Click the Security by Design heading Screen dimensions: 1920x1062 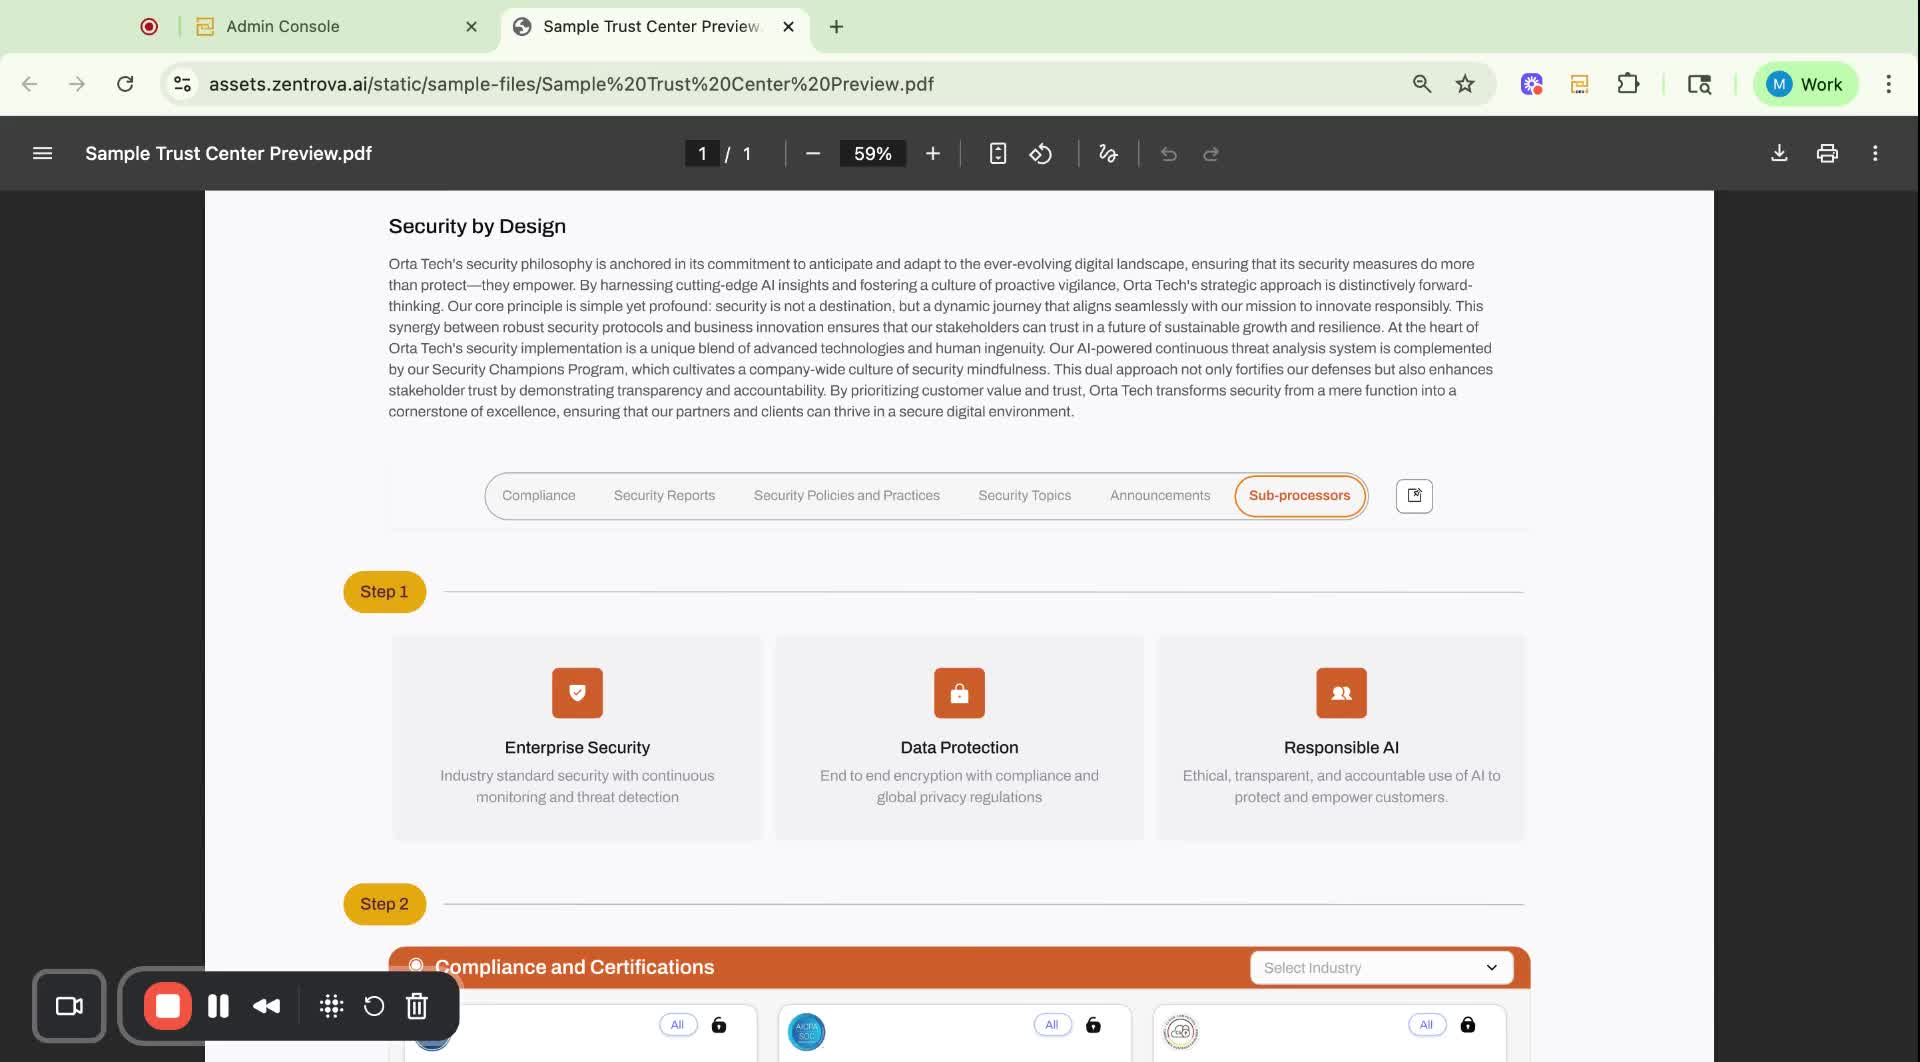click(x=477, y=226)
